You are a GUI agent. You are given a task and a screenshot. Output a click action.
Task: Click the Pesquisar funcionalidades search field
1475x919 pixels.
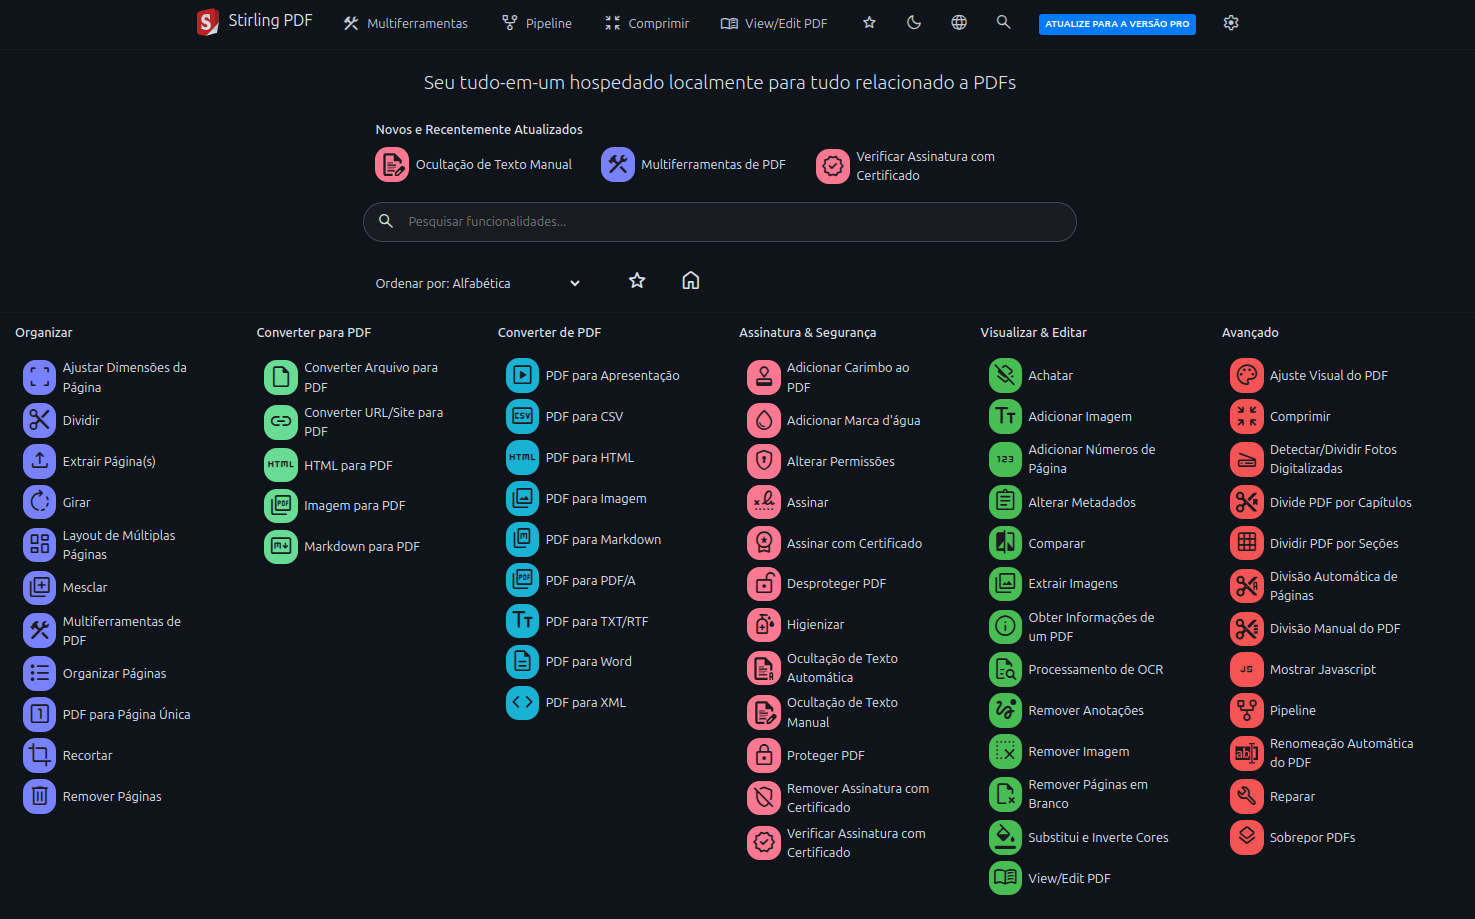(x=720, y=222)
